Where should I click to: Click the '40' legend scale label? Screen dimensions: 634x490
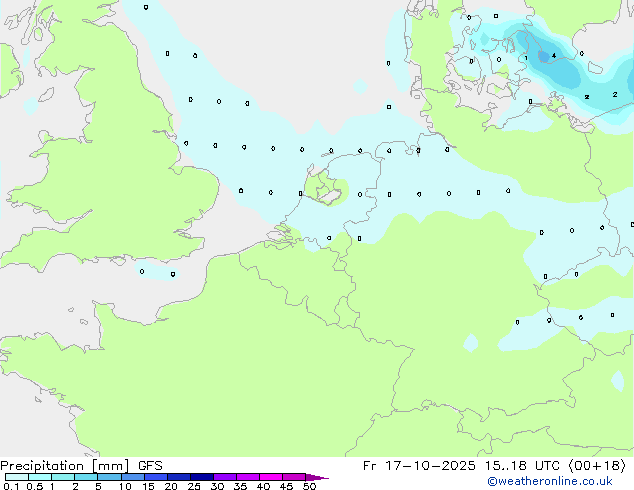[263, 486]
